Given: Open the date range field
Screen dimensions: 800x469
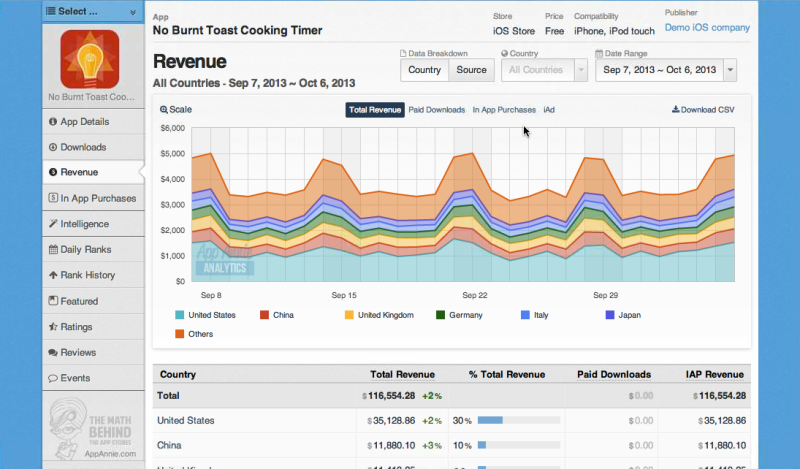Looking at the screenshot, I should (x=659, y=70).
